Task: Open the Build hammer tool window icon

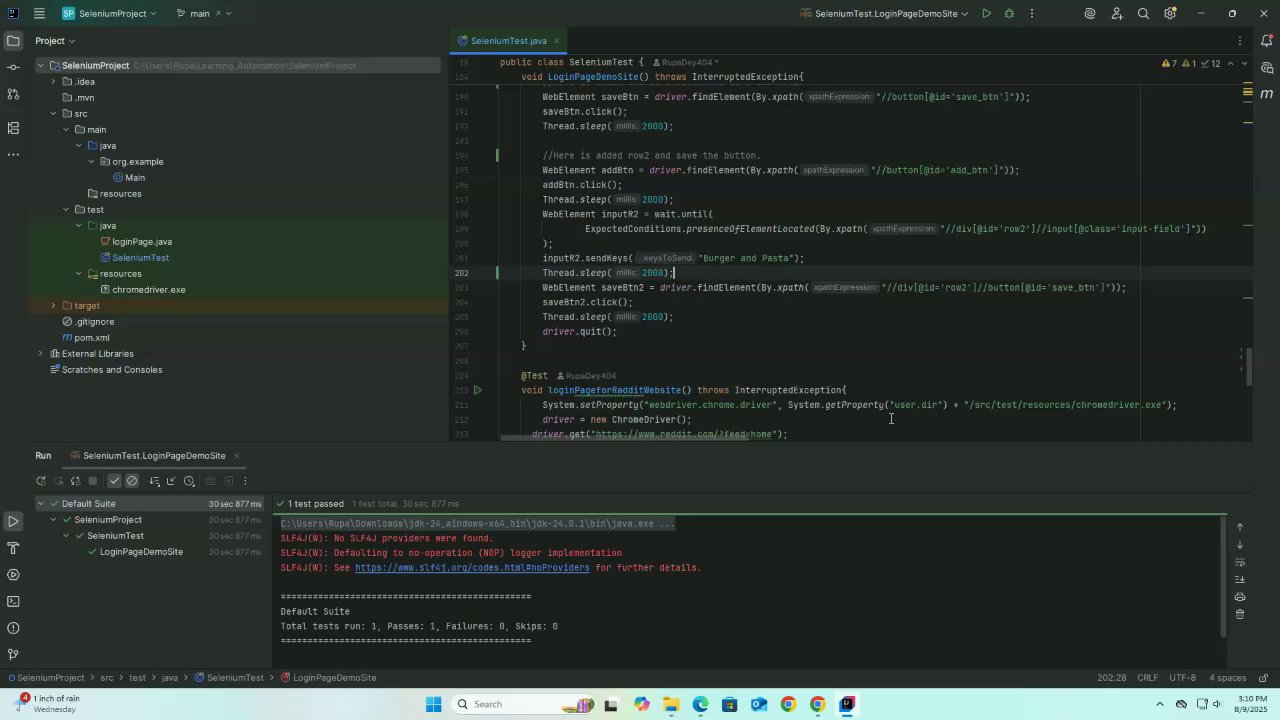Action: pyautogui.click(x=13, y=548)
